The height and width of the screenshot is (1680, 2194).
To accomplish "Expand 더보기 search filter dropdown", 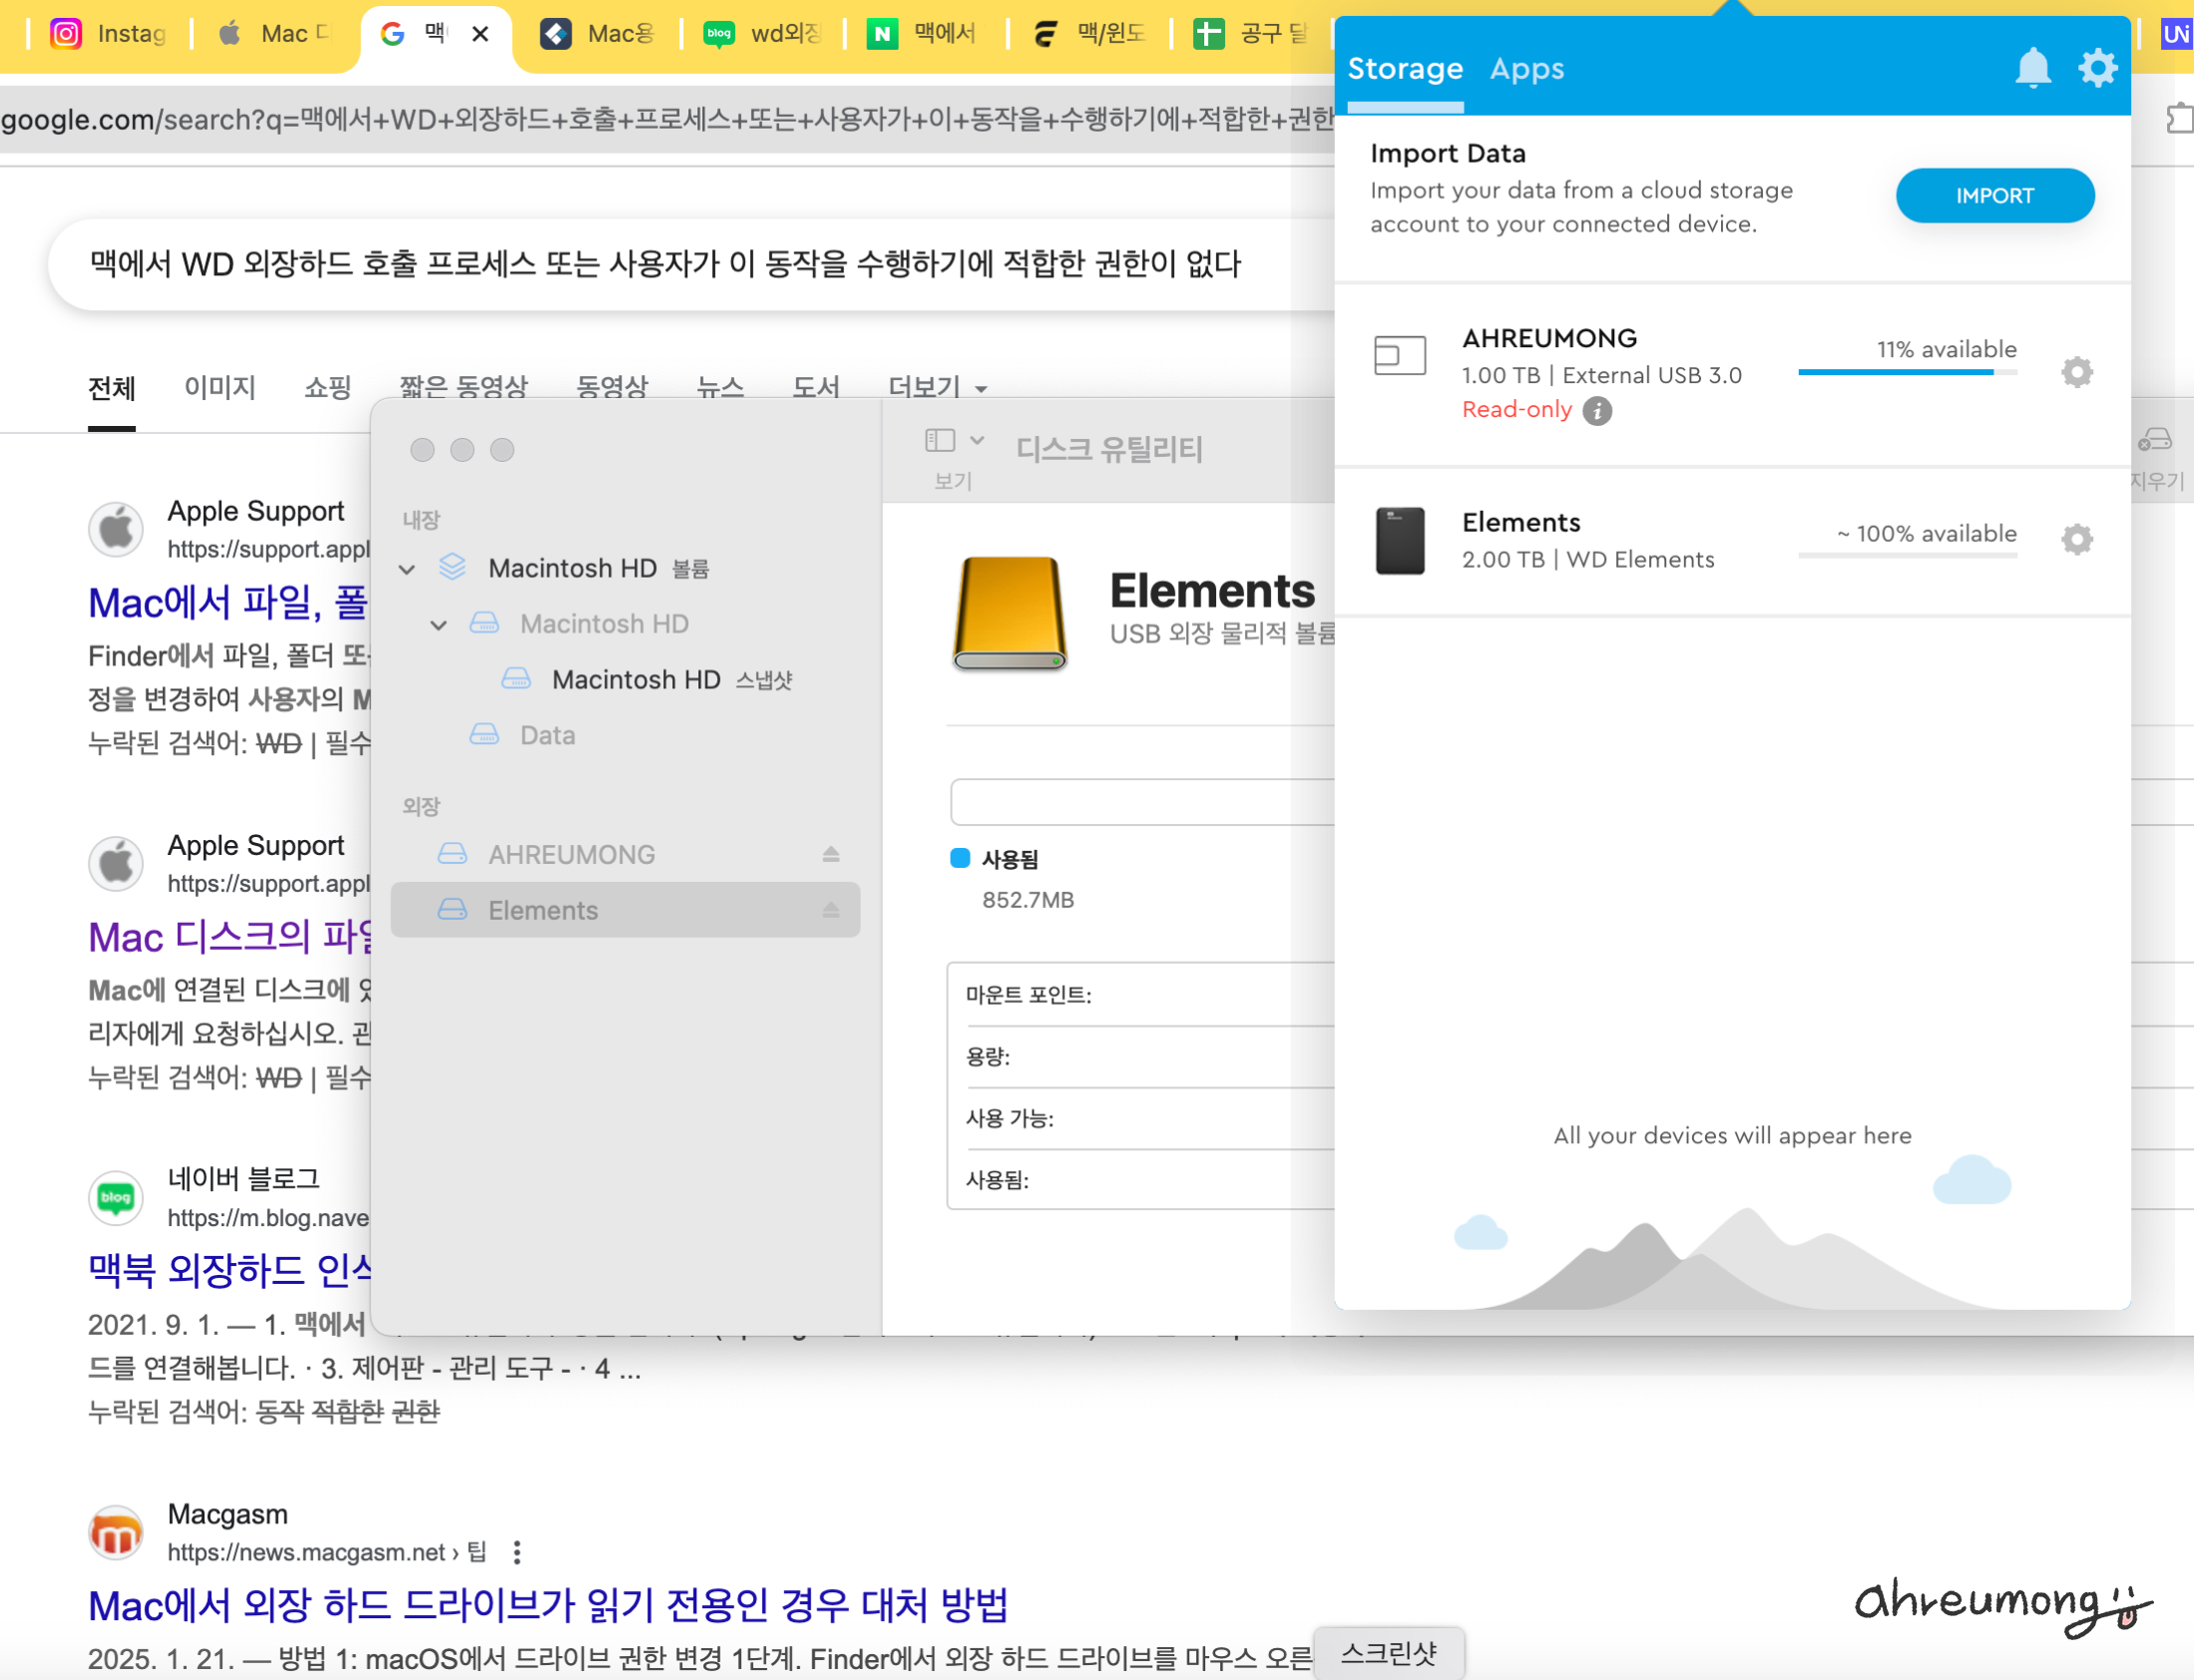I will (x=937, y=387).
